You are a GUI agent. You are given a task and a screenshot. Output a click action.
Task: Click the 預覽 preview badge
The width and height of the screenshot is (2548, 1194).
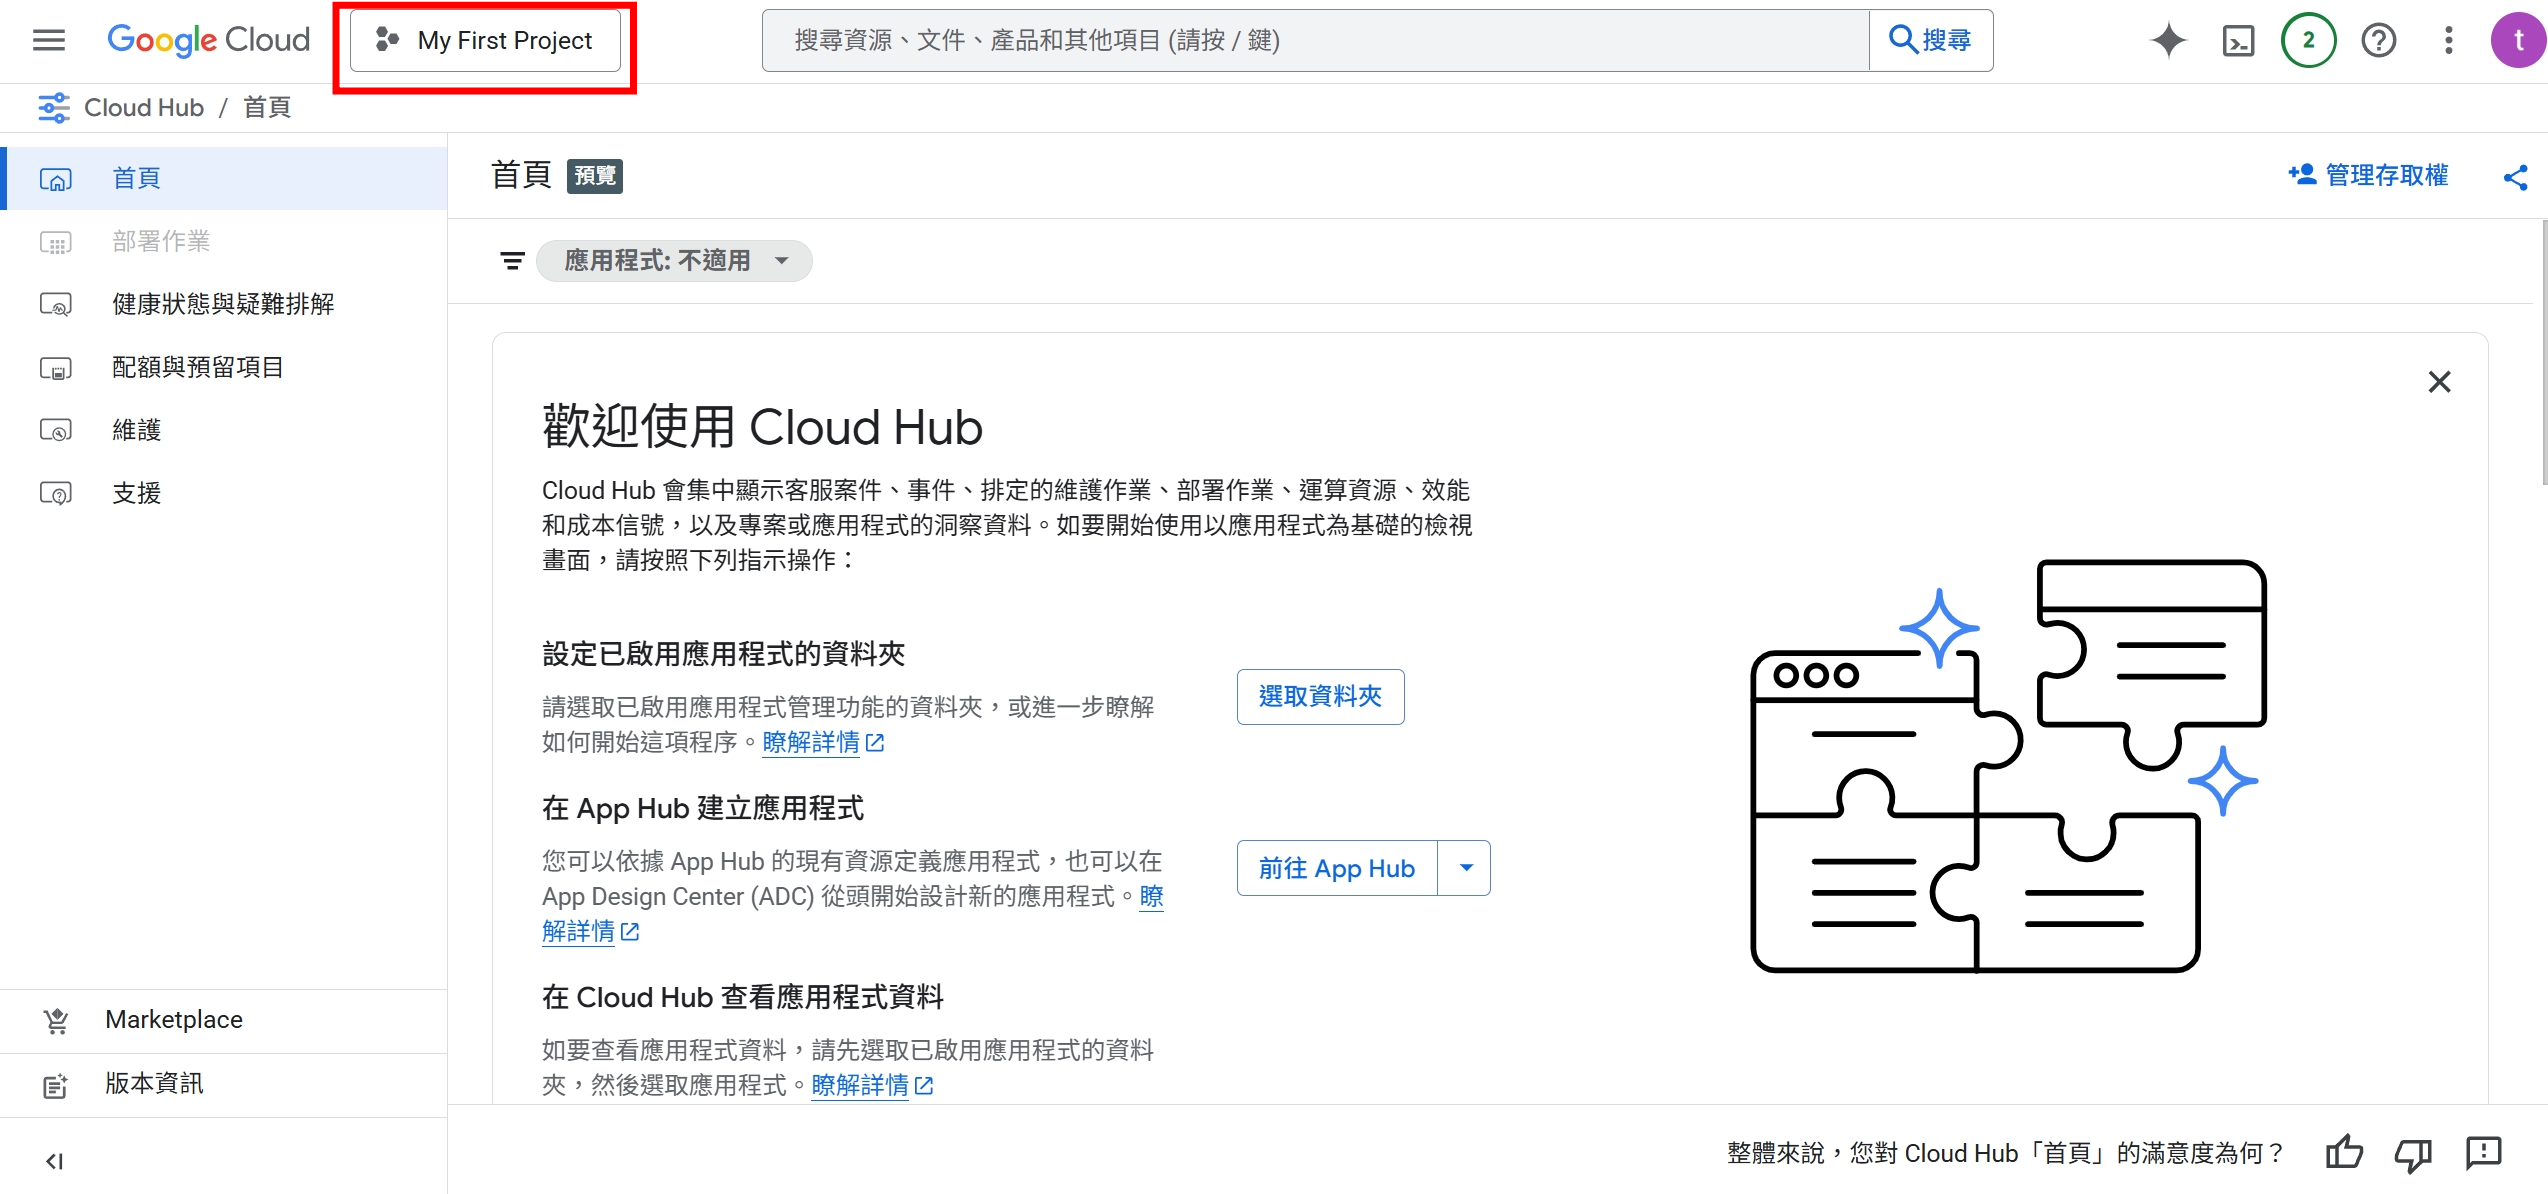[595, 176]
